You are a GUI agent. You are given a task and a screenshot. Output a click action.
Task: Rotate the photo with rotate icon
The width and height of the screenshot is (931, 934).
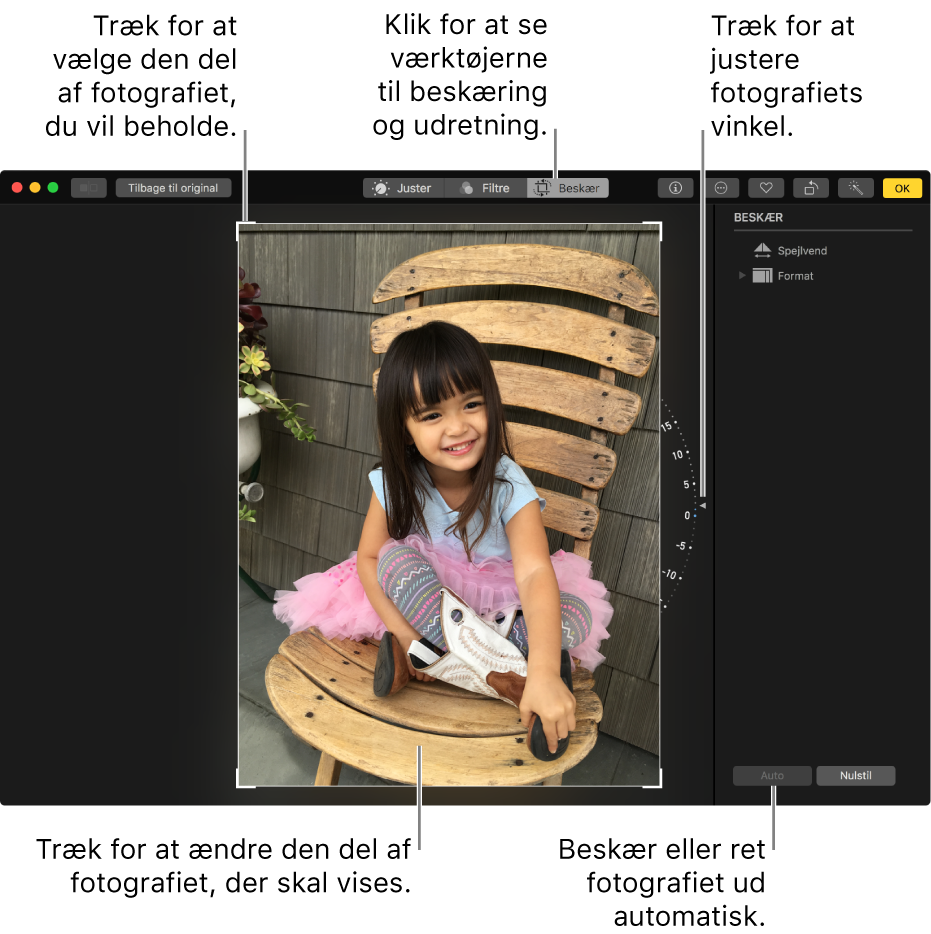pyautogui.click(x=811, y=188)
